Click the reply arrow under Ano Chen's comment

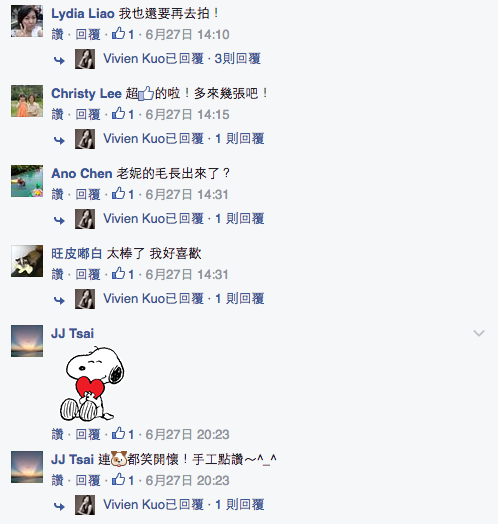click(59, 221)
